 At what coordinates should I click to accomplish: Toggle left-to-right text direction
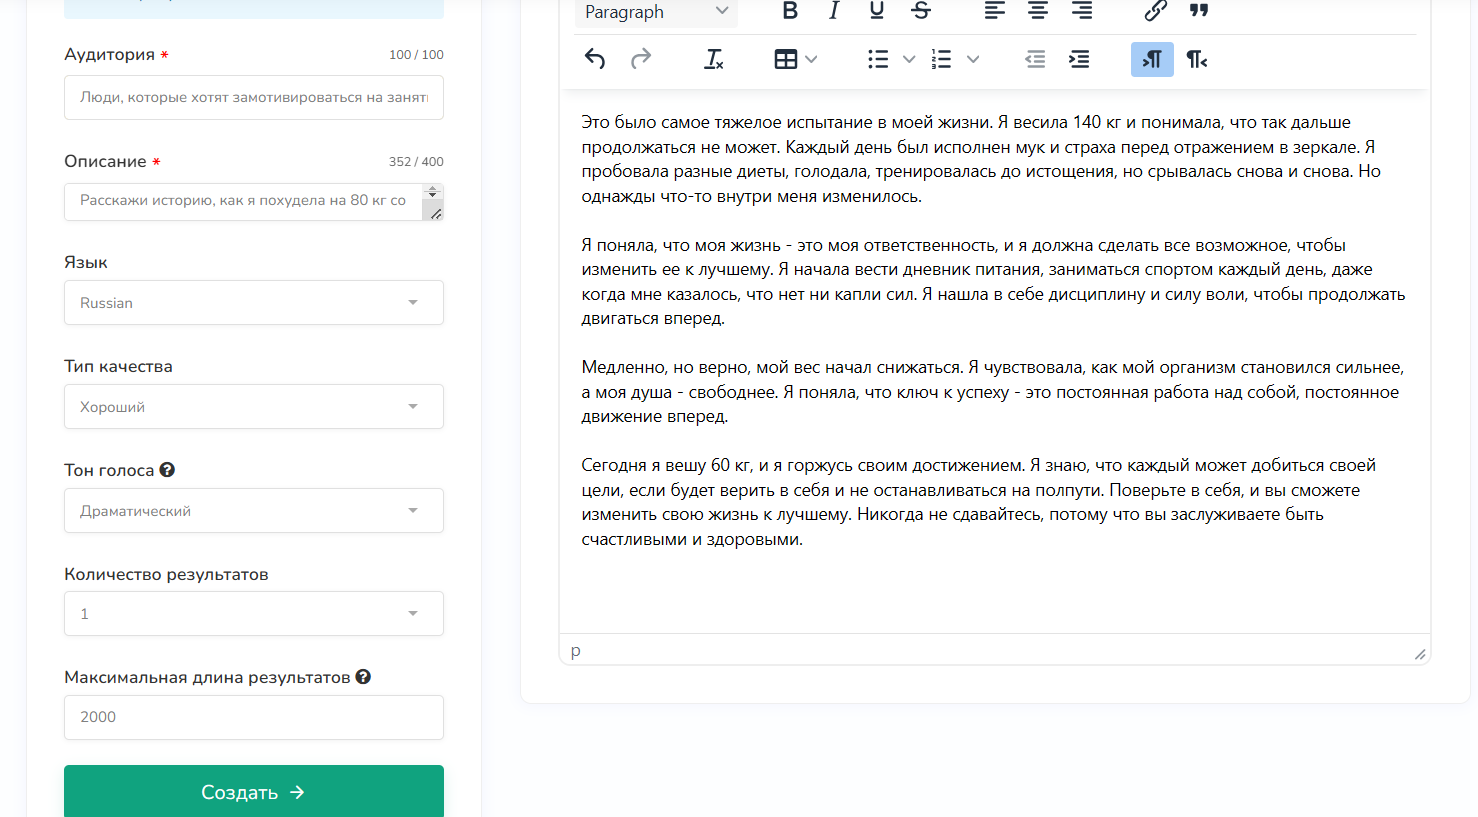1152,59
